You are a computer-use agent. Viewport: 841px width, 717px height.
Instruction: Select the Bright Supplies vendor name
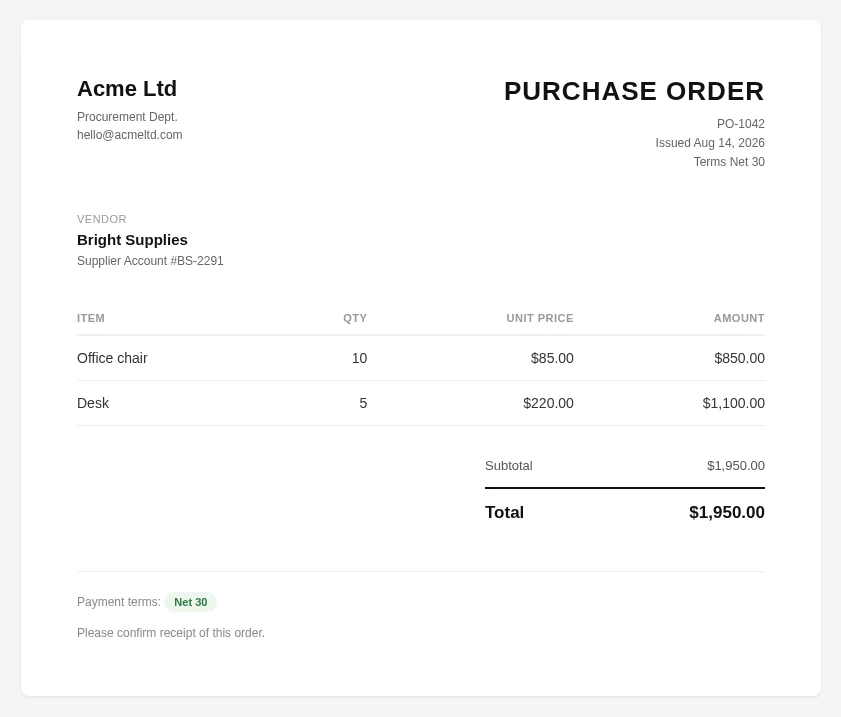132,240
